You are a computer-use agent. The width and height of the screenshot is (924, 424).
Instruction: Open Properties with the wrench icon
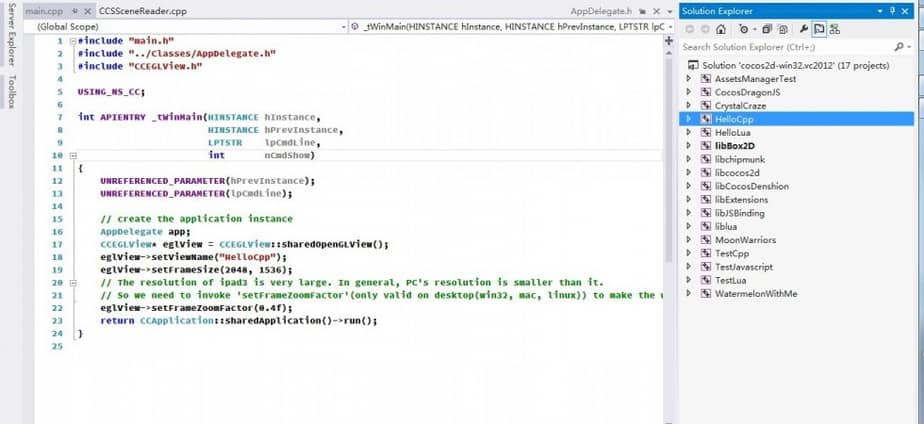pos(802,29)
